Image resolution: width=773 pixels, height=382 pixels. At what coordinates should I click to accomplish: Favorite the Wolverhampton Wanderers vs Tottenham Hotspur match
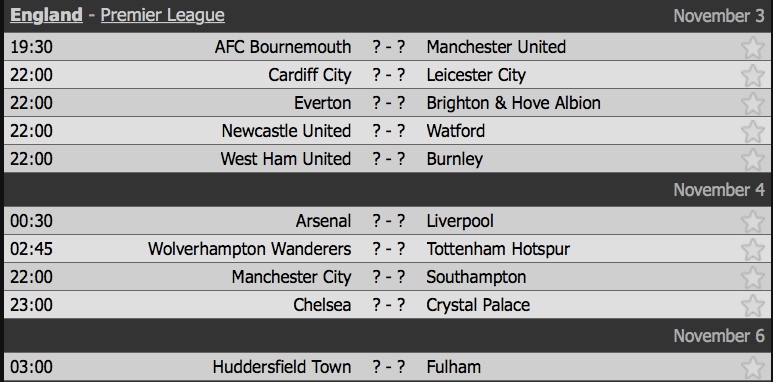pos(752,249)
